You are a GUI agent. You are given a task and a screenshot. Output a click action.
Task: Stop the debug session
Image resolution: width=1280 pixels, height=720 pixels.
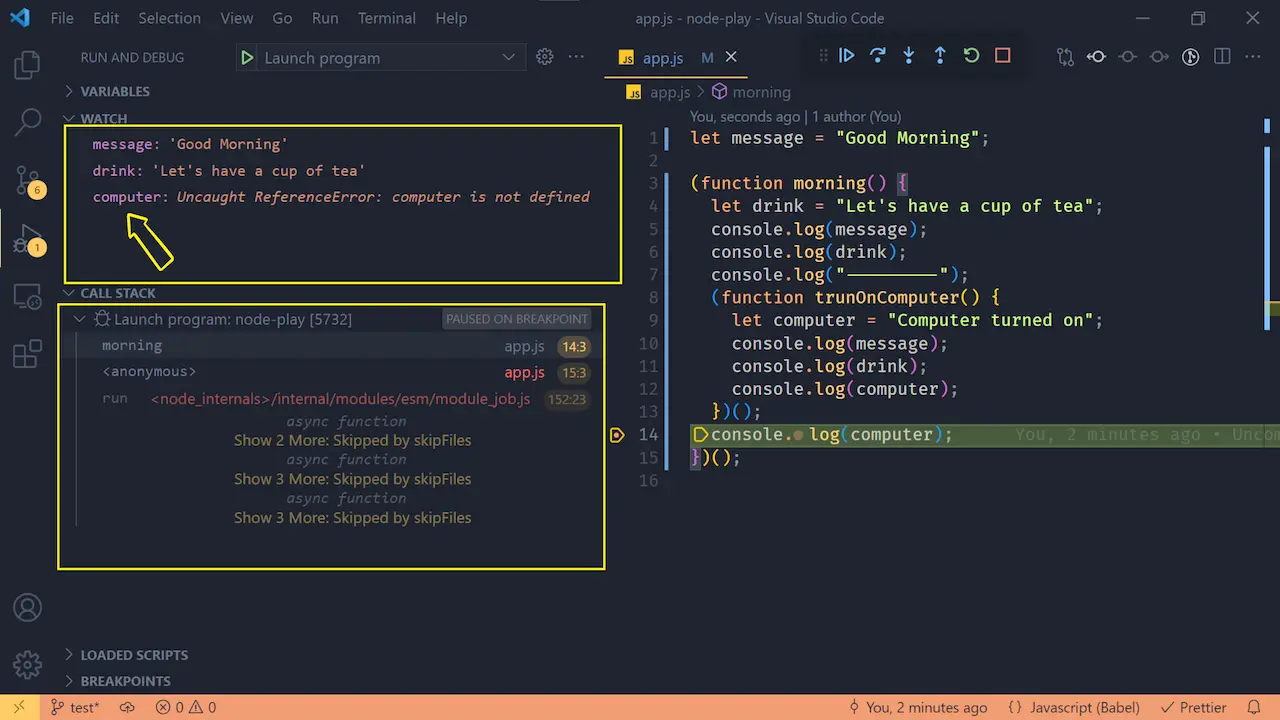(x=1003, y=56)
